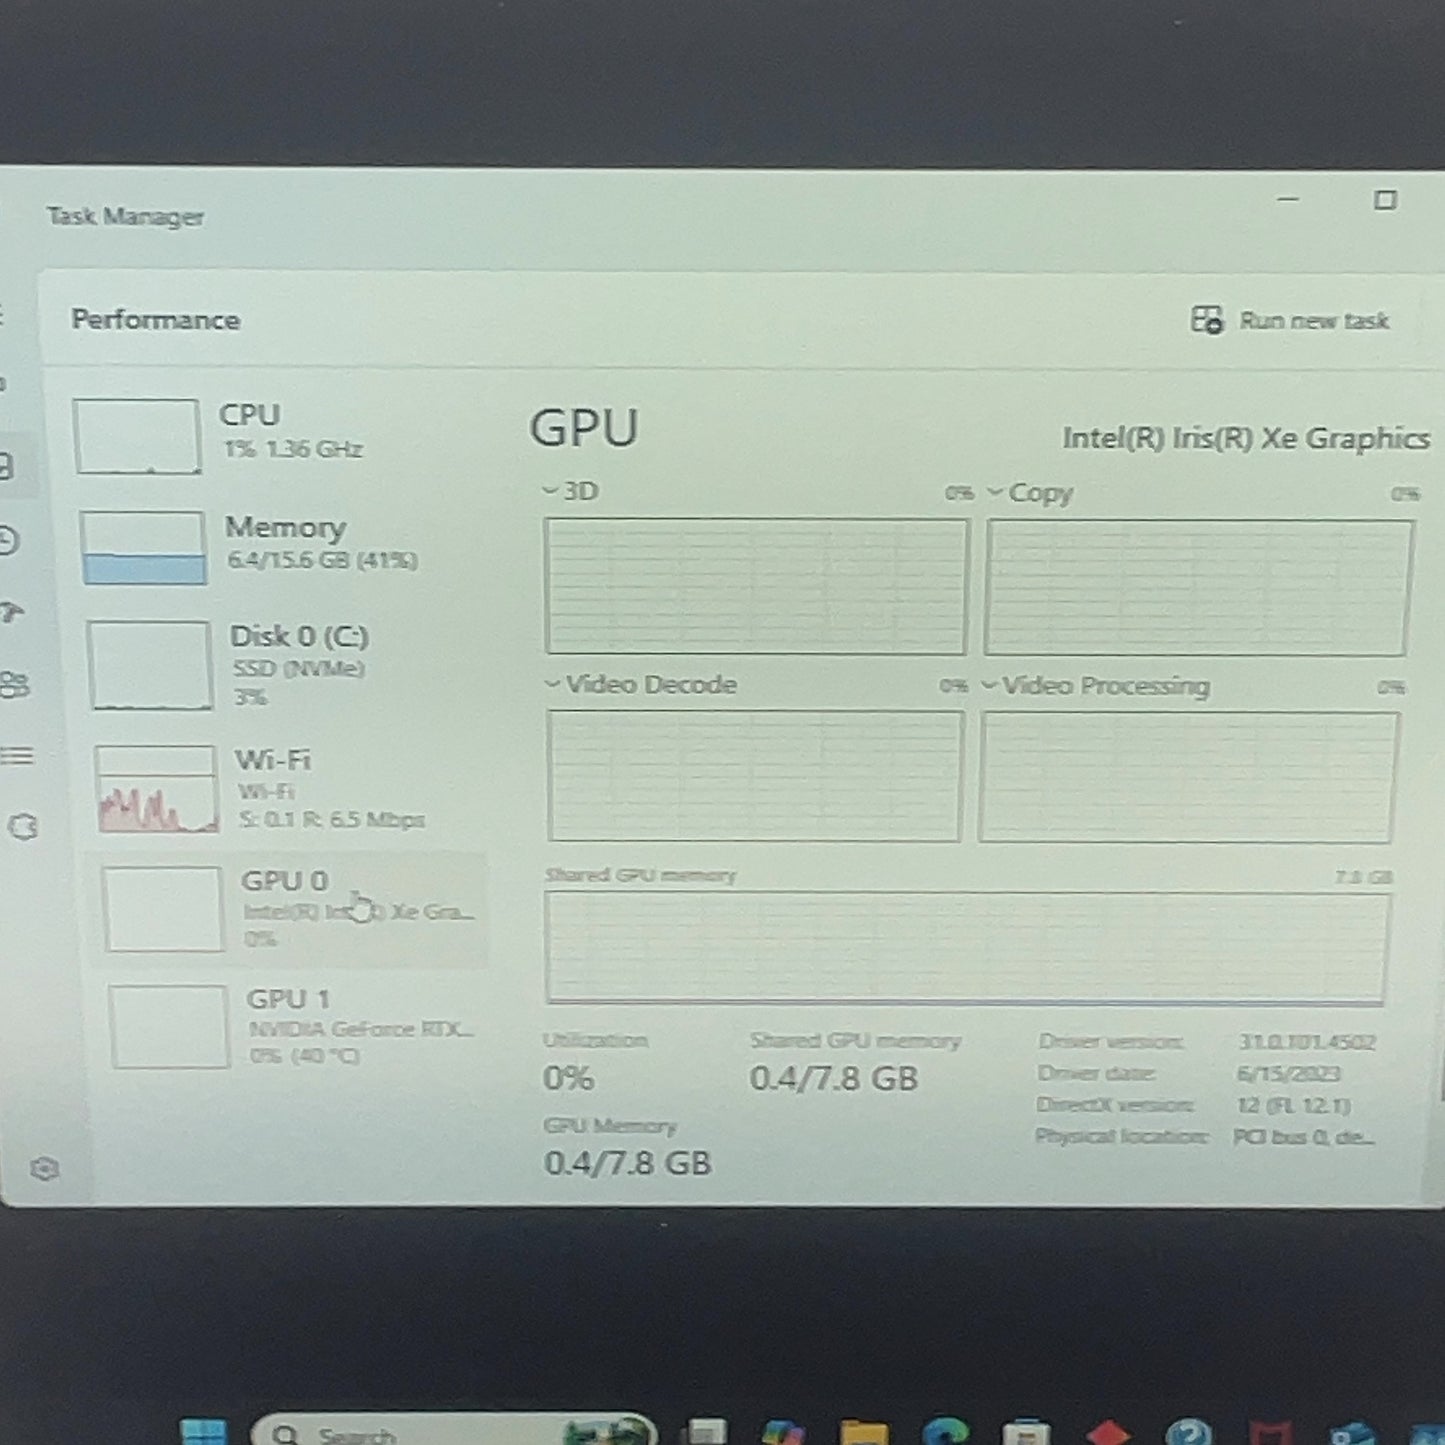
Task: Switch to the Users page icon
Action: pos(14,684)
